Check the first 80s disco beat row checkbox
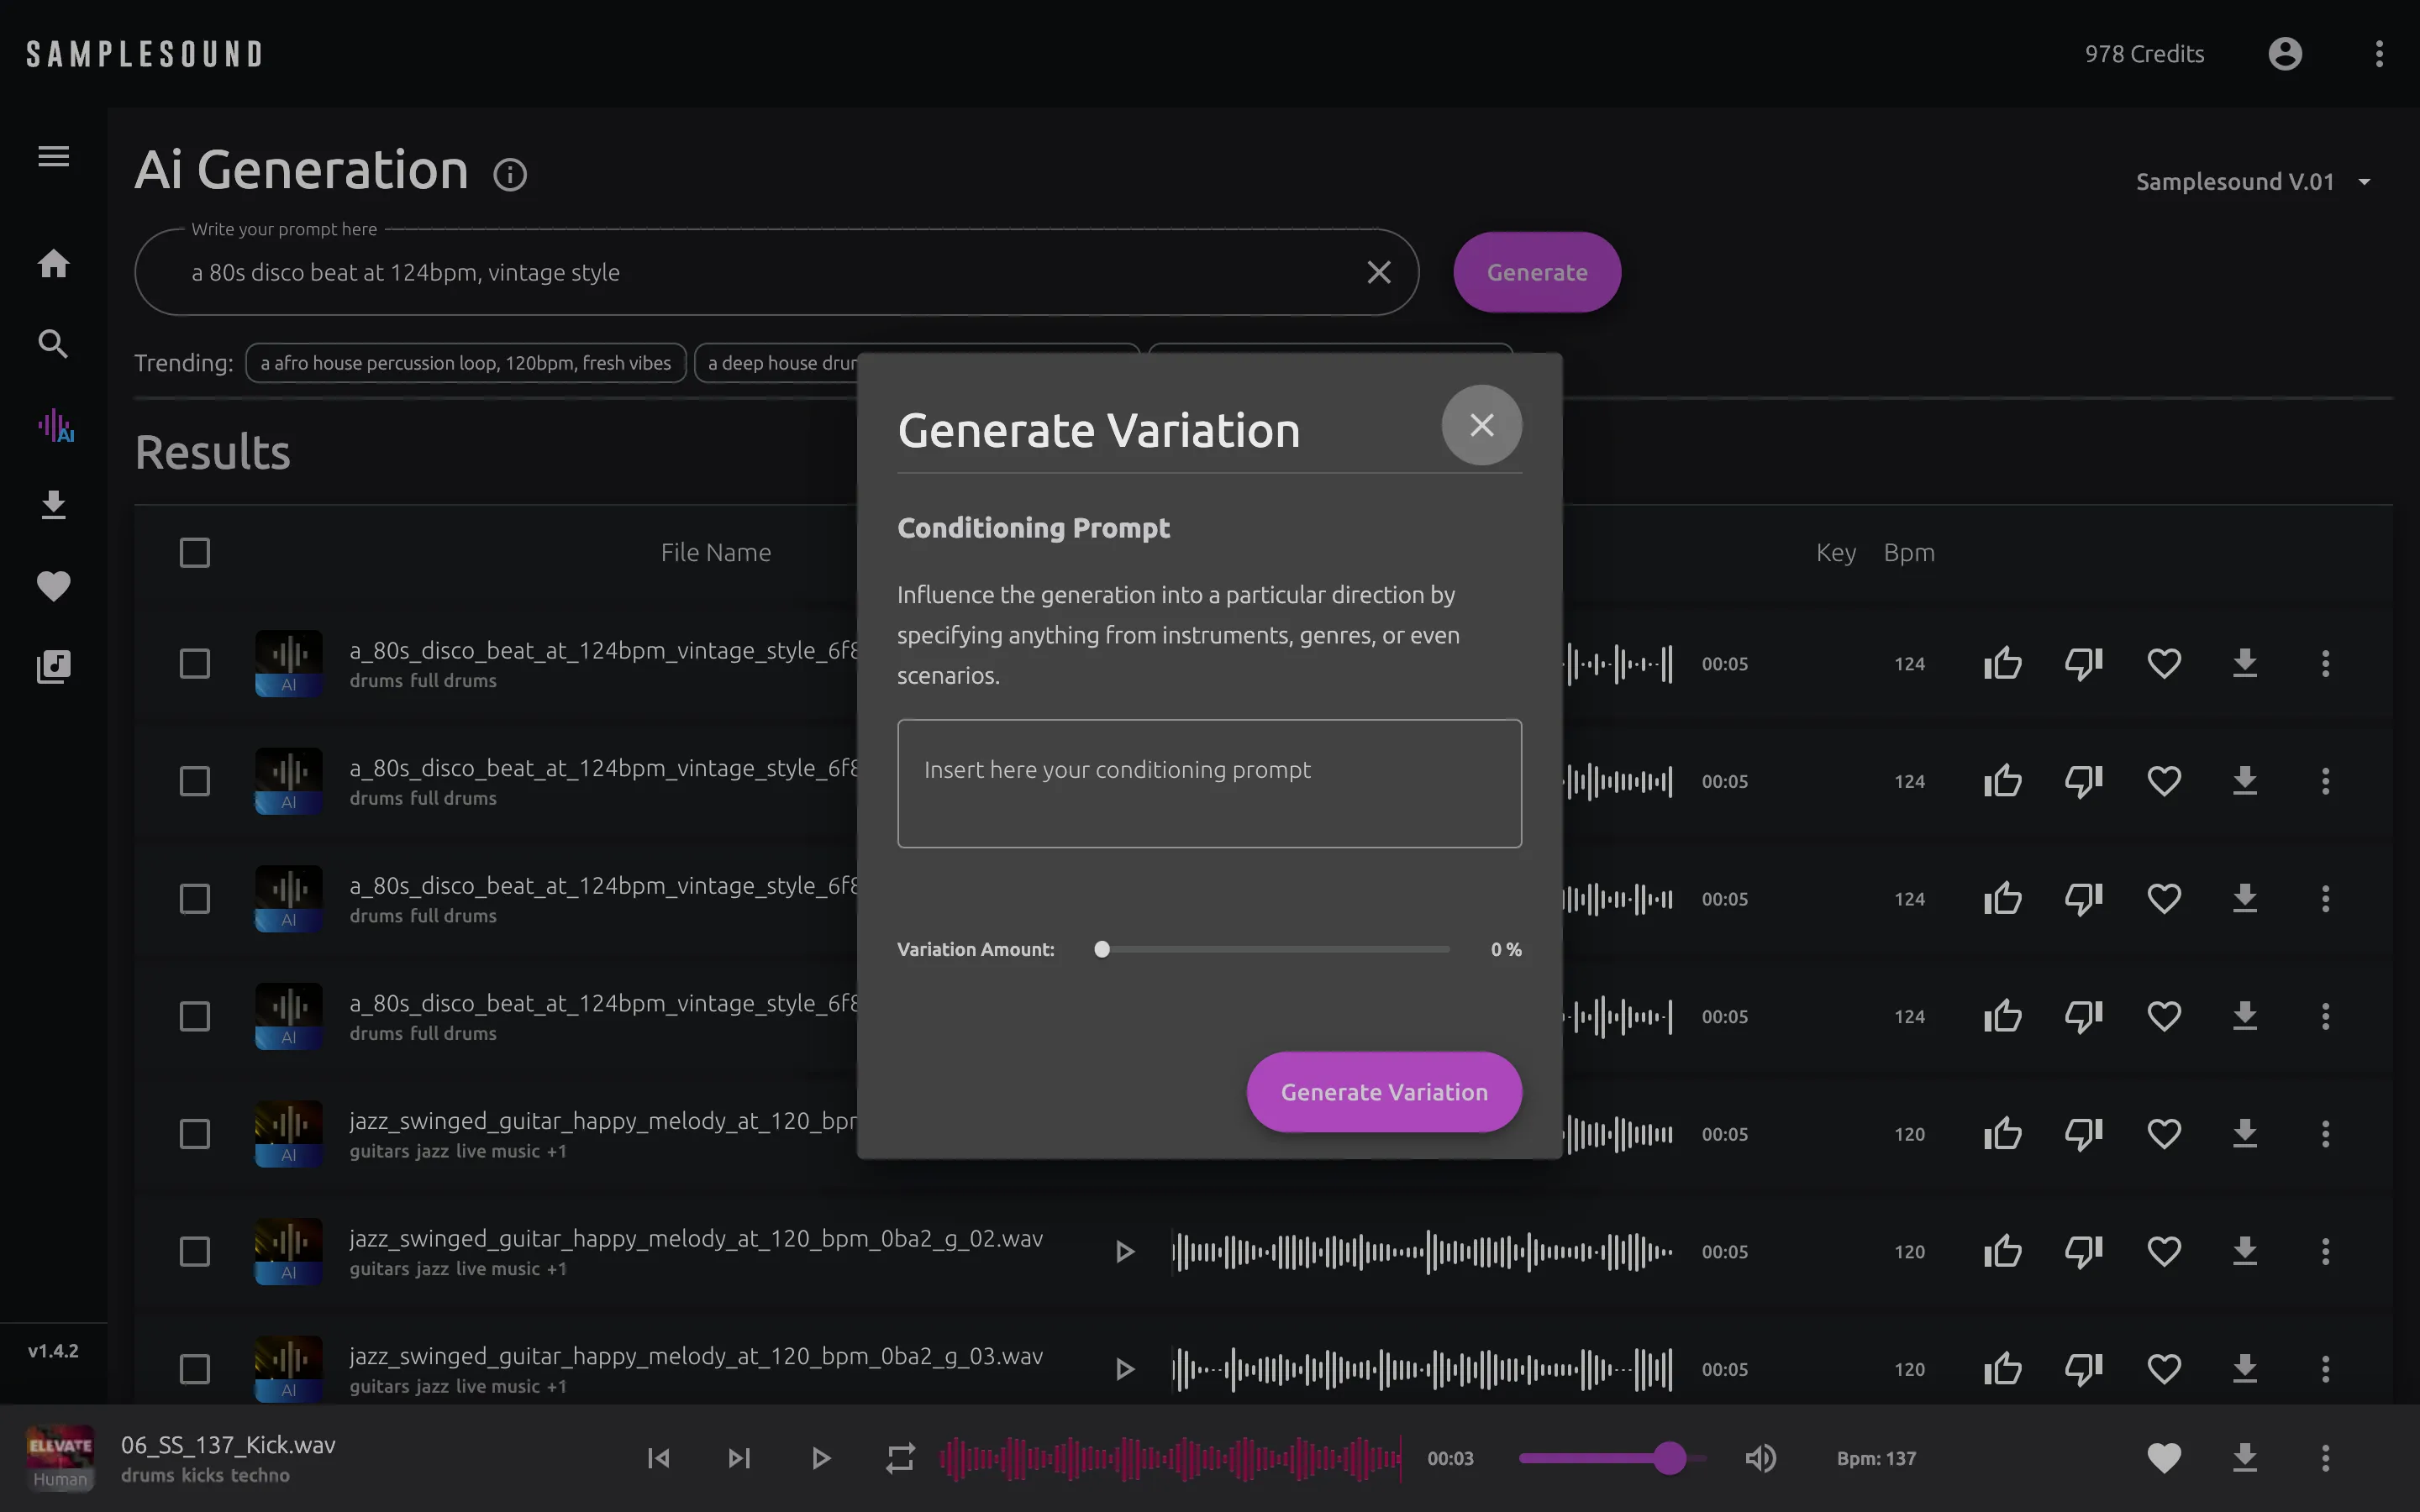The image size is (2420, 1512). 195,663
